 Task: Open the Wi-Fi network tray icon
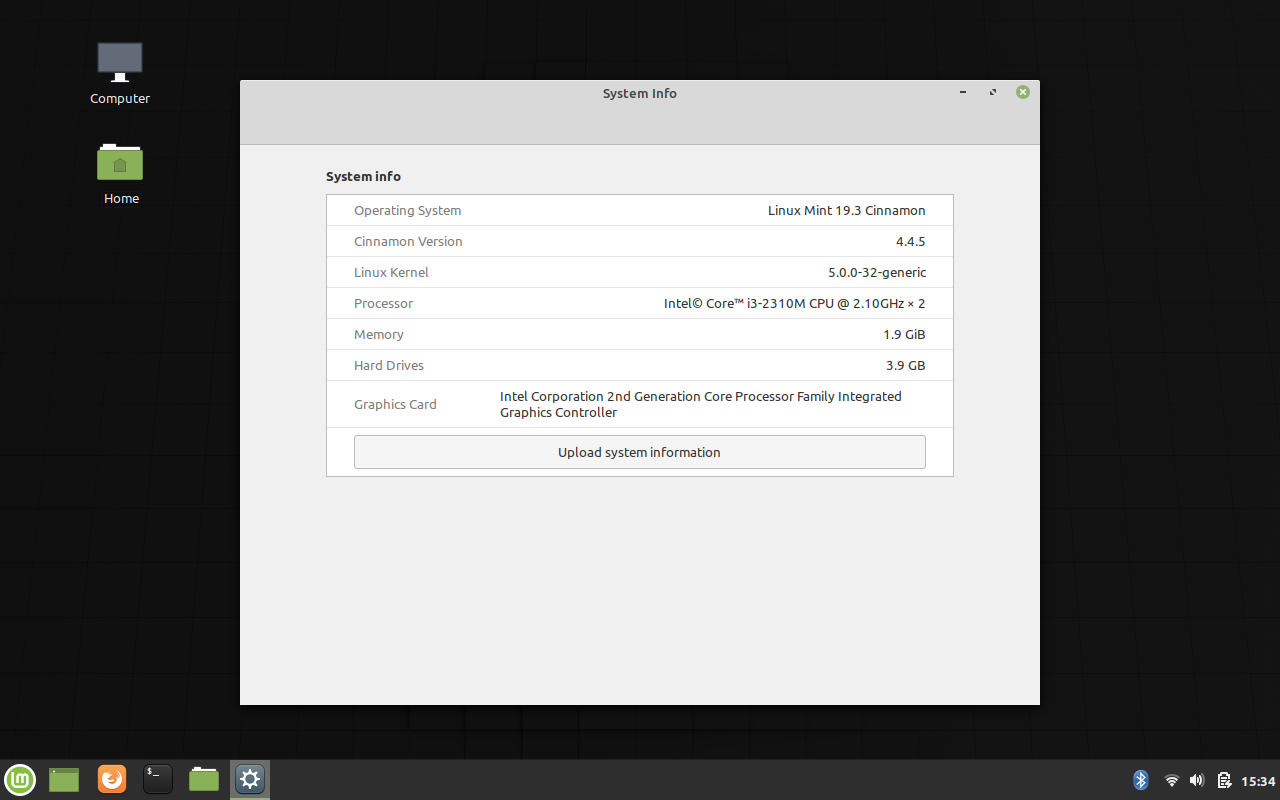[1171, 780]
